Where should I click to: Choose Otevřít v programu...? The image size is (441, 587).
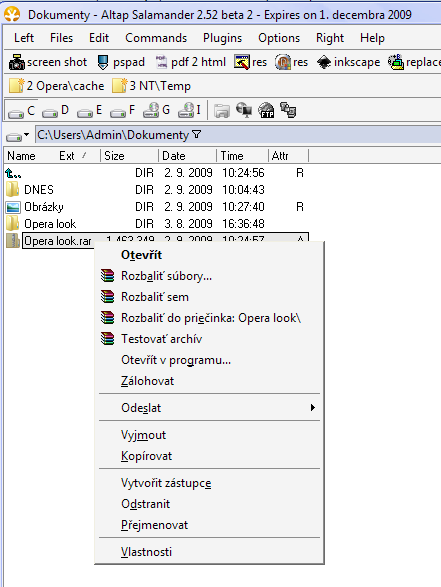coord(209,360)
